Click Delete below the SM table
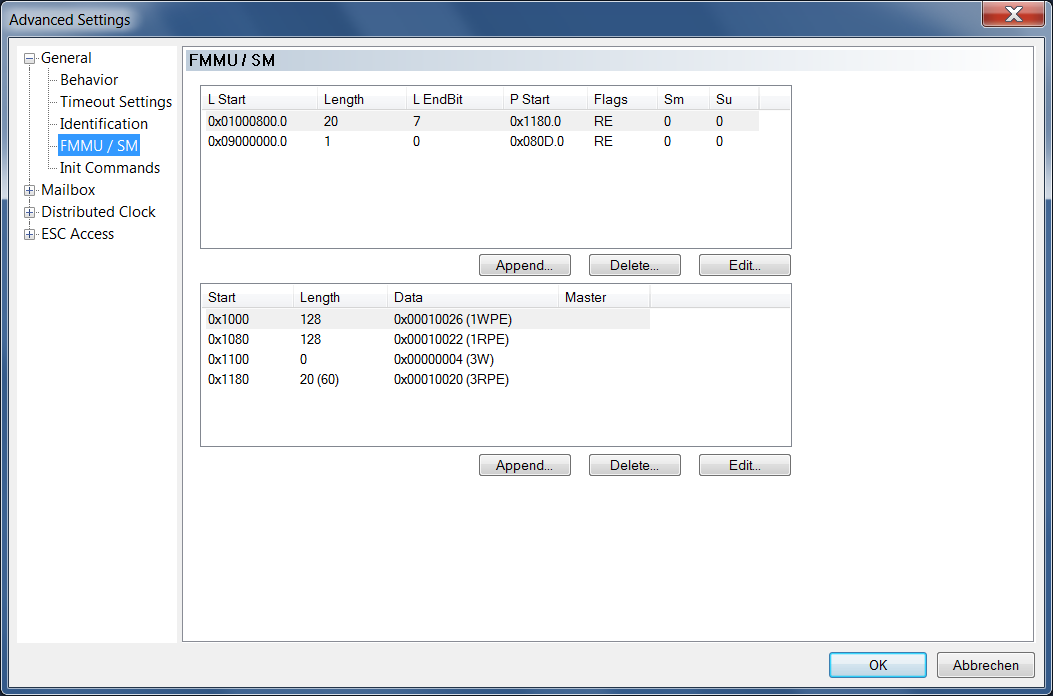Viewport: 1053px width, 696px height. coord(635,465)
